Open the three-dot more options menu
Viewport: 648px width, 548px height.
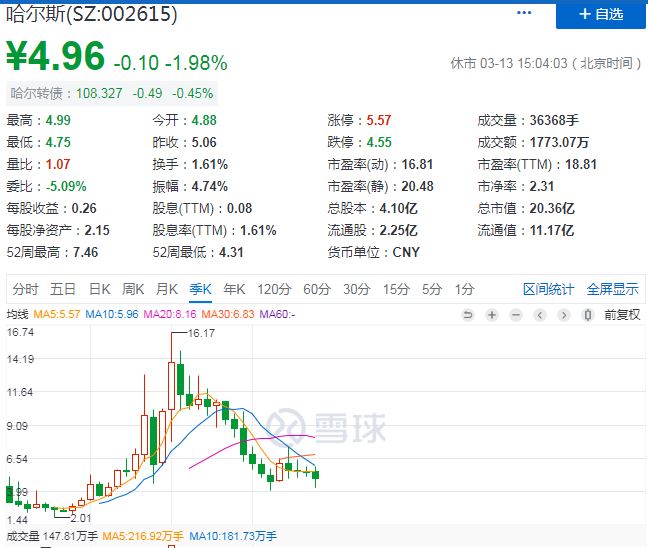click(x=524, y=13)
